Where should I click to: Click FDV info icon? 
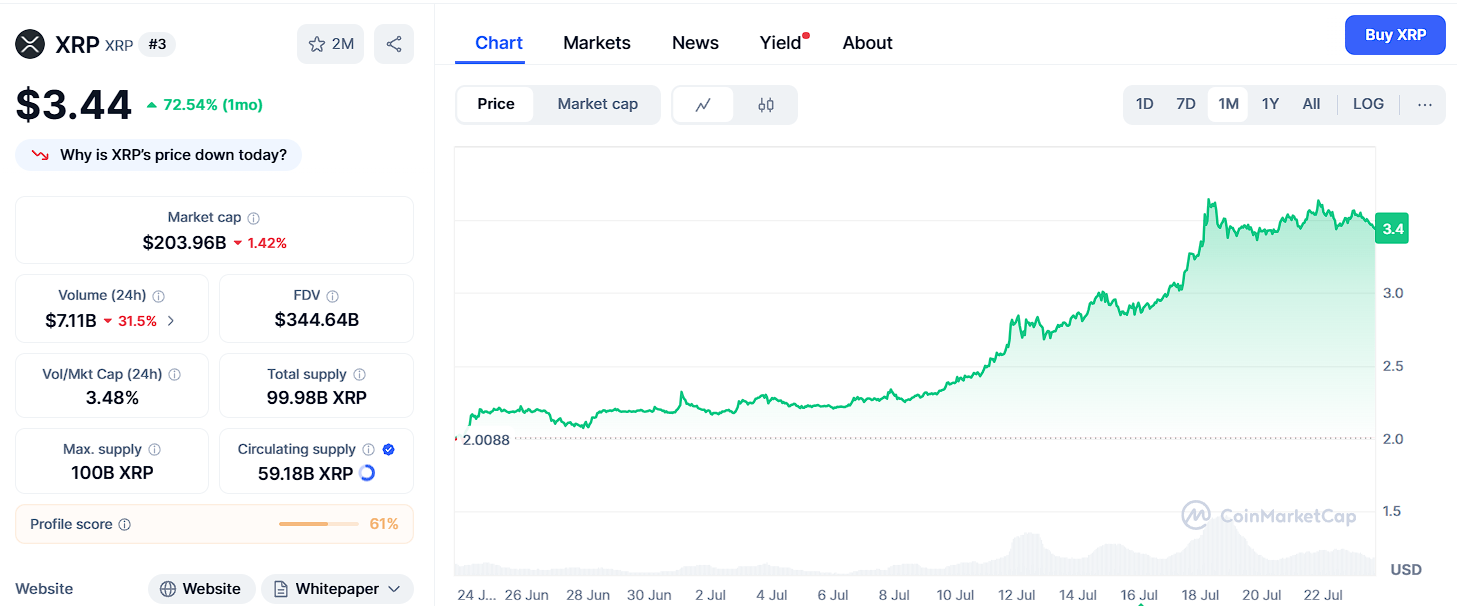click(332, 296)
